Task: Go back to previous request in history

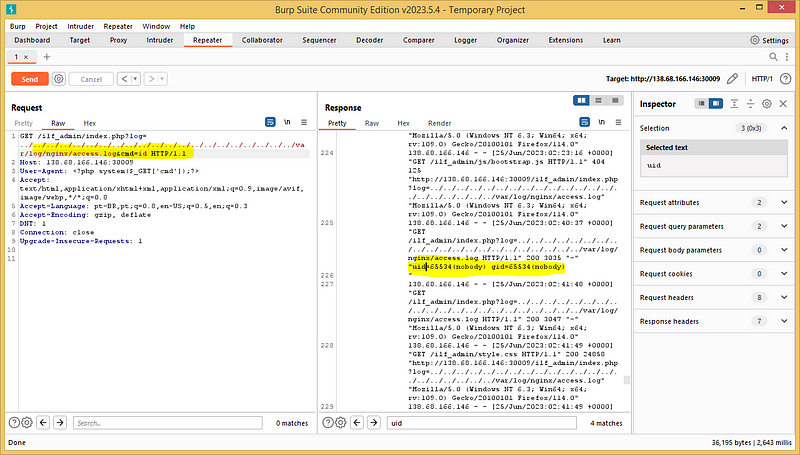Action: [124, 79]
